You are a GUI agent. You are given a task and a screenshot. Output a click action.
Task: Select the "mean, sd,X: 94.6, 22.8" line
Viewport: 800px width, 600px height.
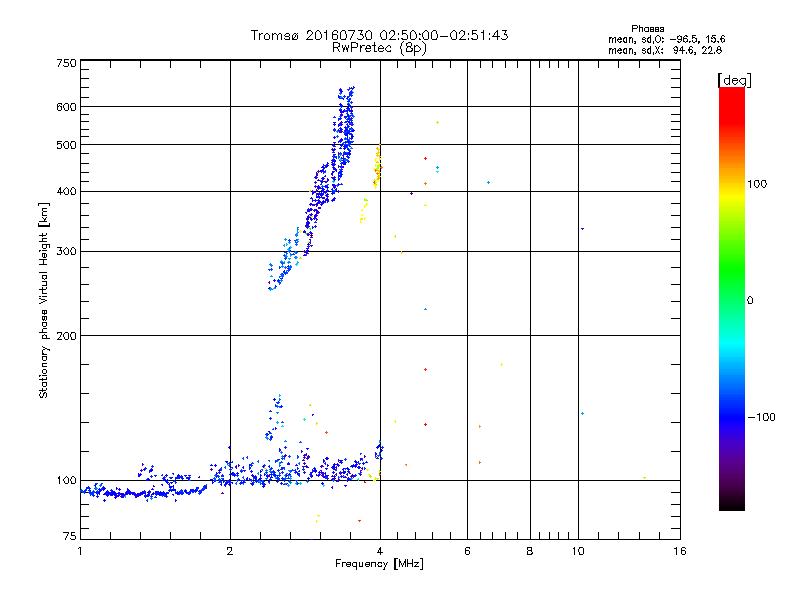[x=665, y=50]
